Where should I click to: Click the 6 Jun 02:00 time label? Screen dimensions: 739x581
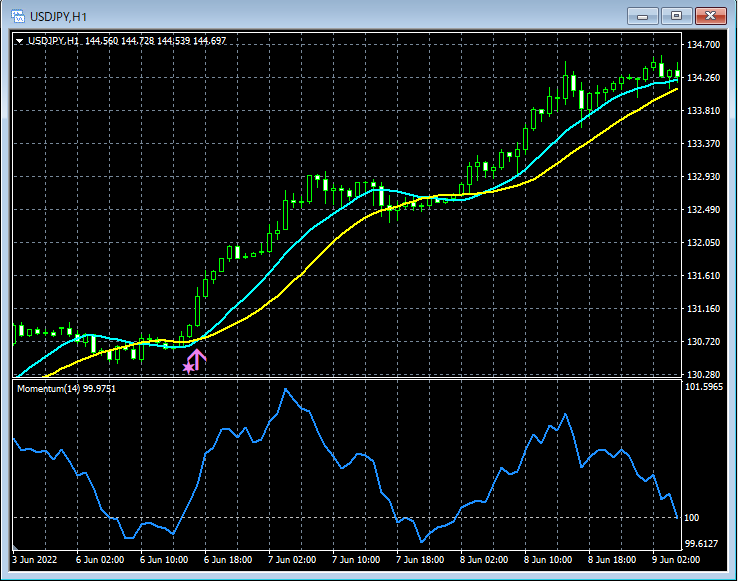(x=100, y=560)
